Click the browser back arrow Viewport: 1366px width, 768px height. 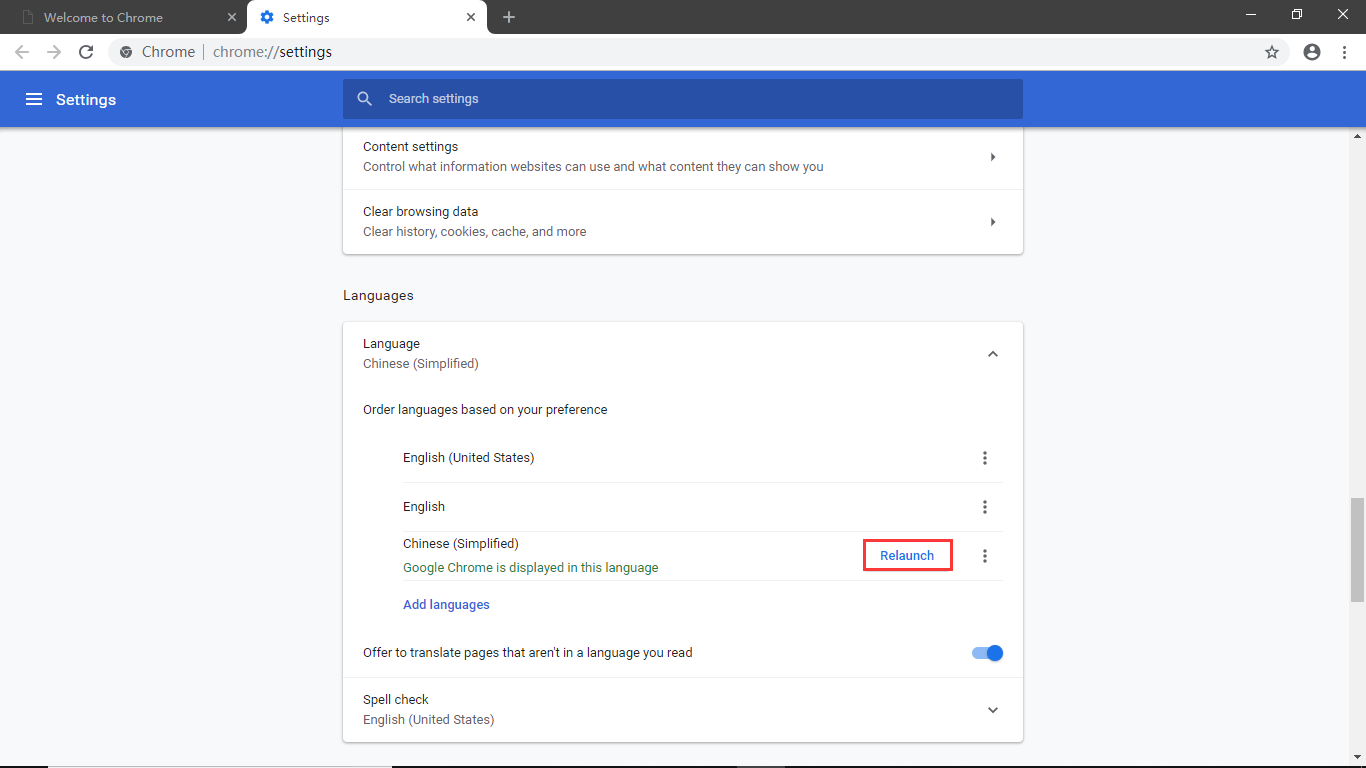tap(22, 52)
